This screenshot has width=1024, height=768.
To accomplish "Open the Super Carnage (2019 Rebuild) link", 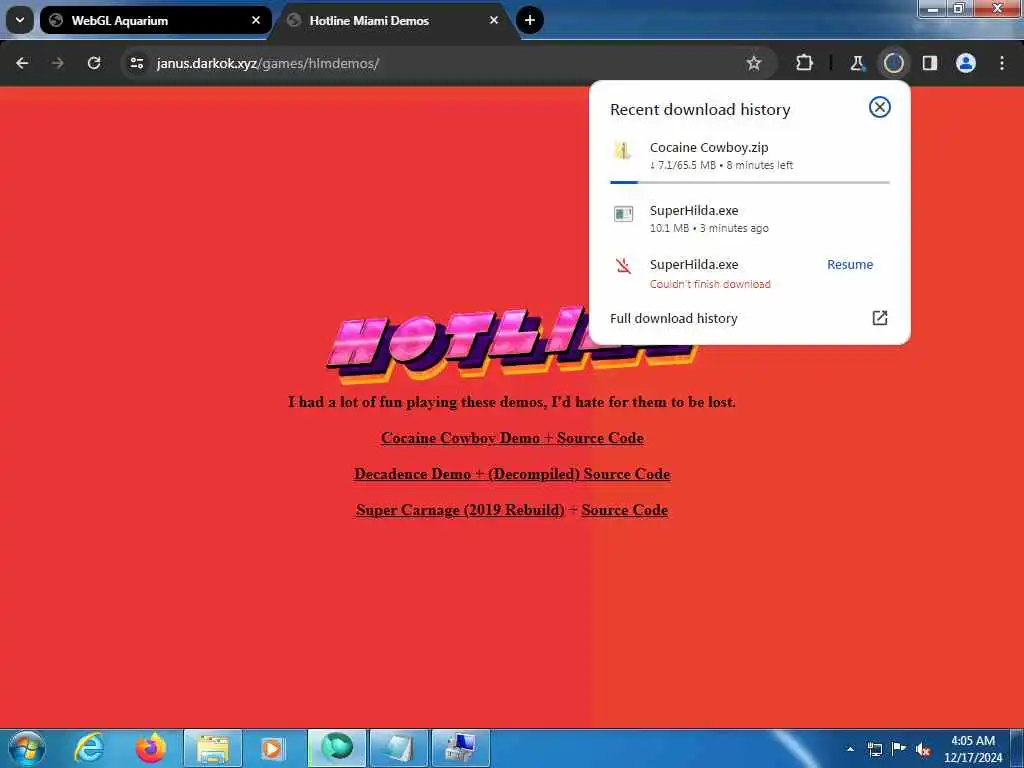I will [x=460, y=510].
